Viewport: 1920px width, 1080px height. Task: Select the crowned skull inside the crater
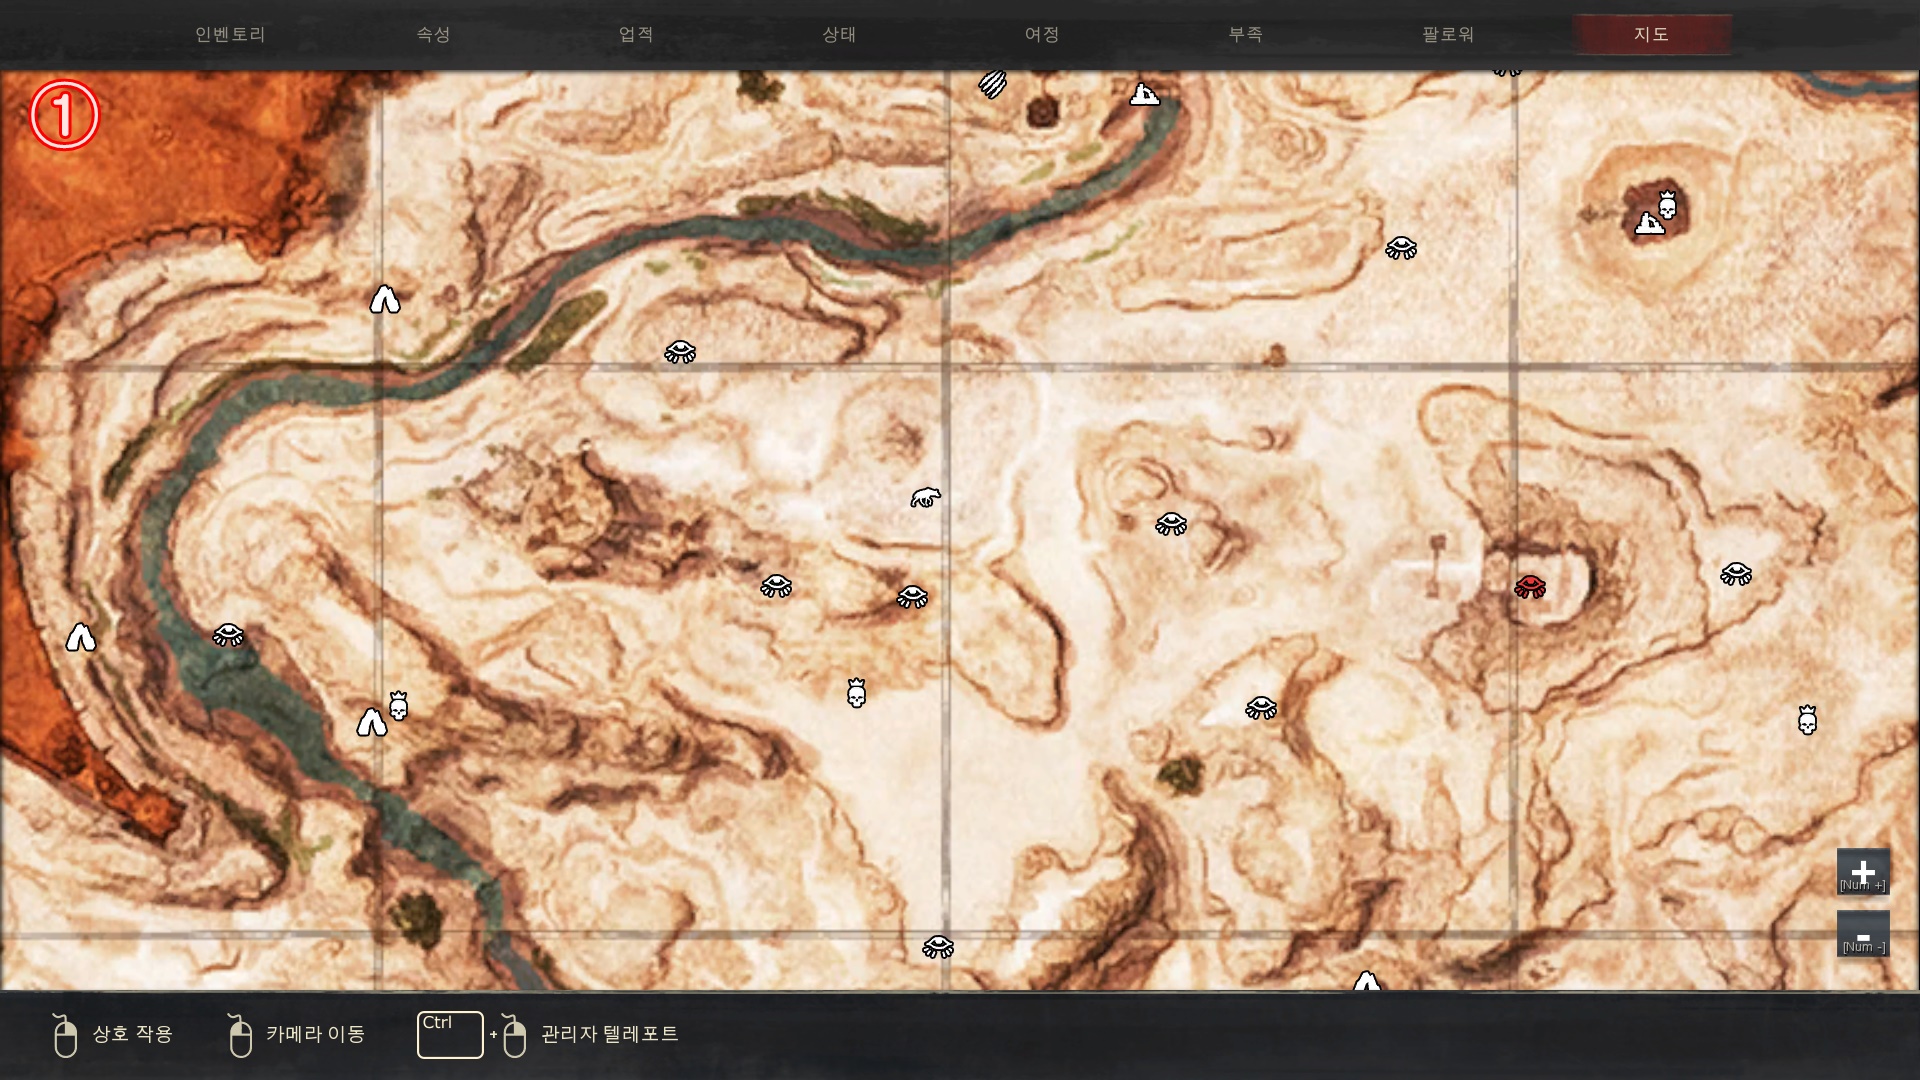click(x=1667, y=205)
